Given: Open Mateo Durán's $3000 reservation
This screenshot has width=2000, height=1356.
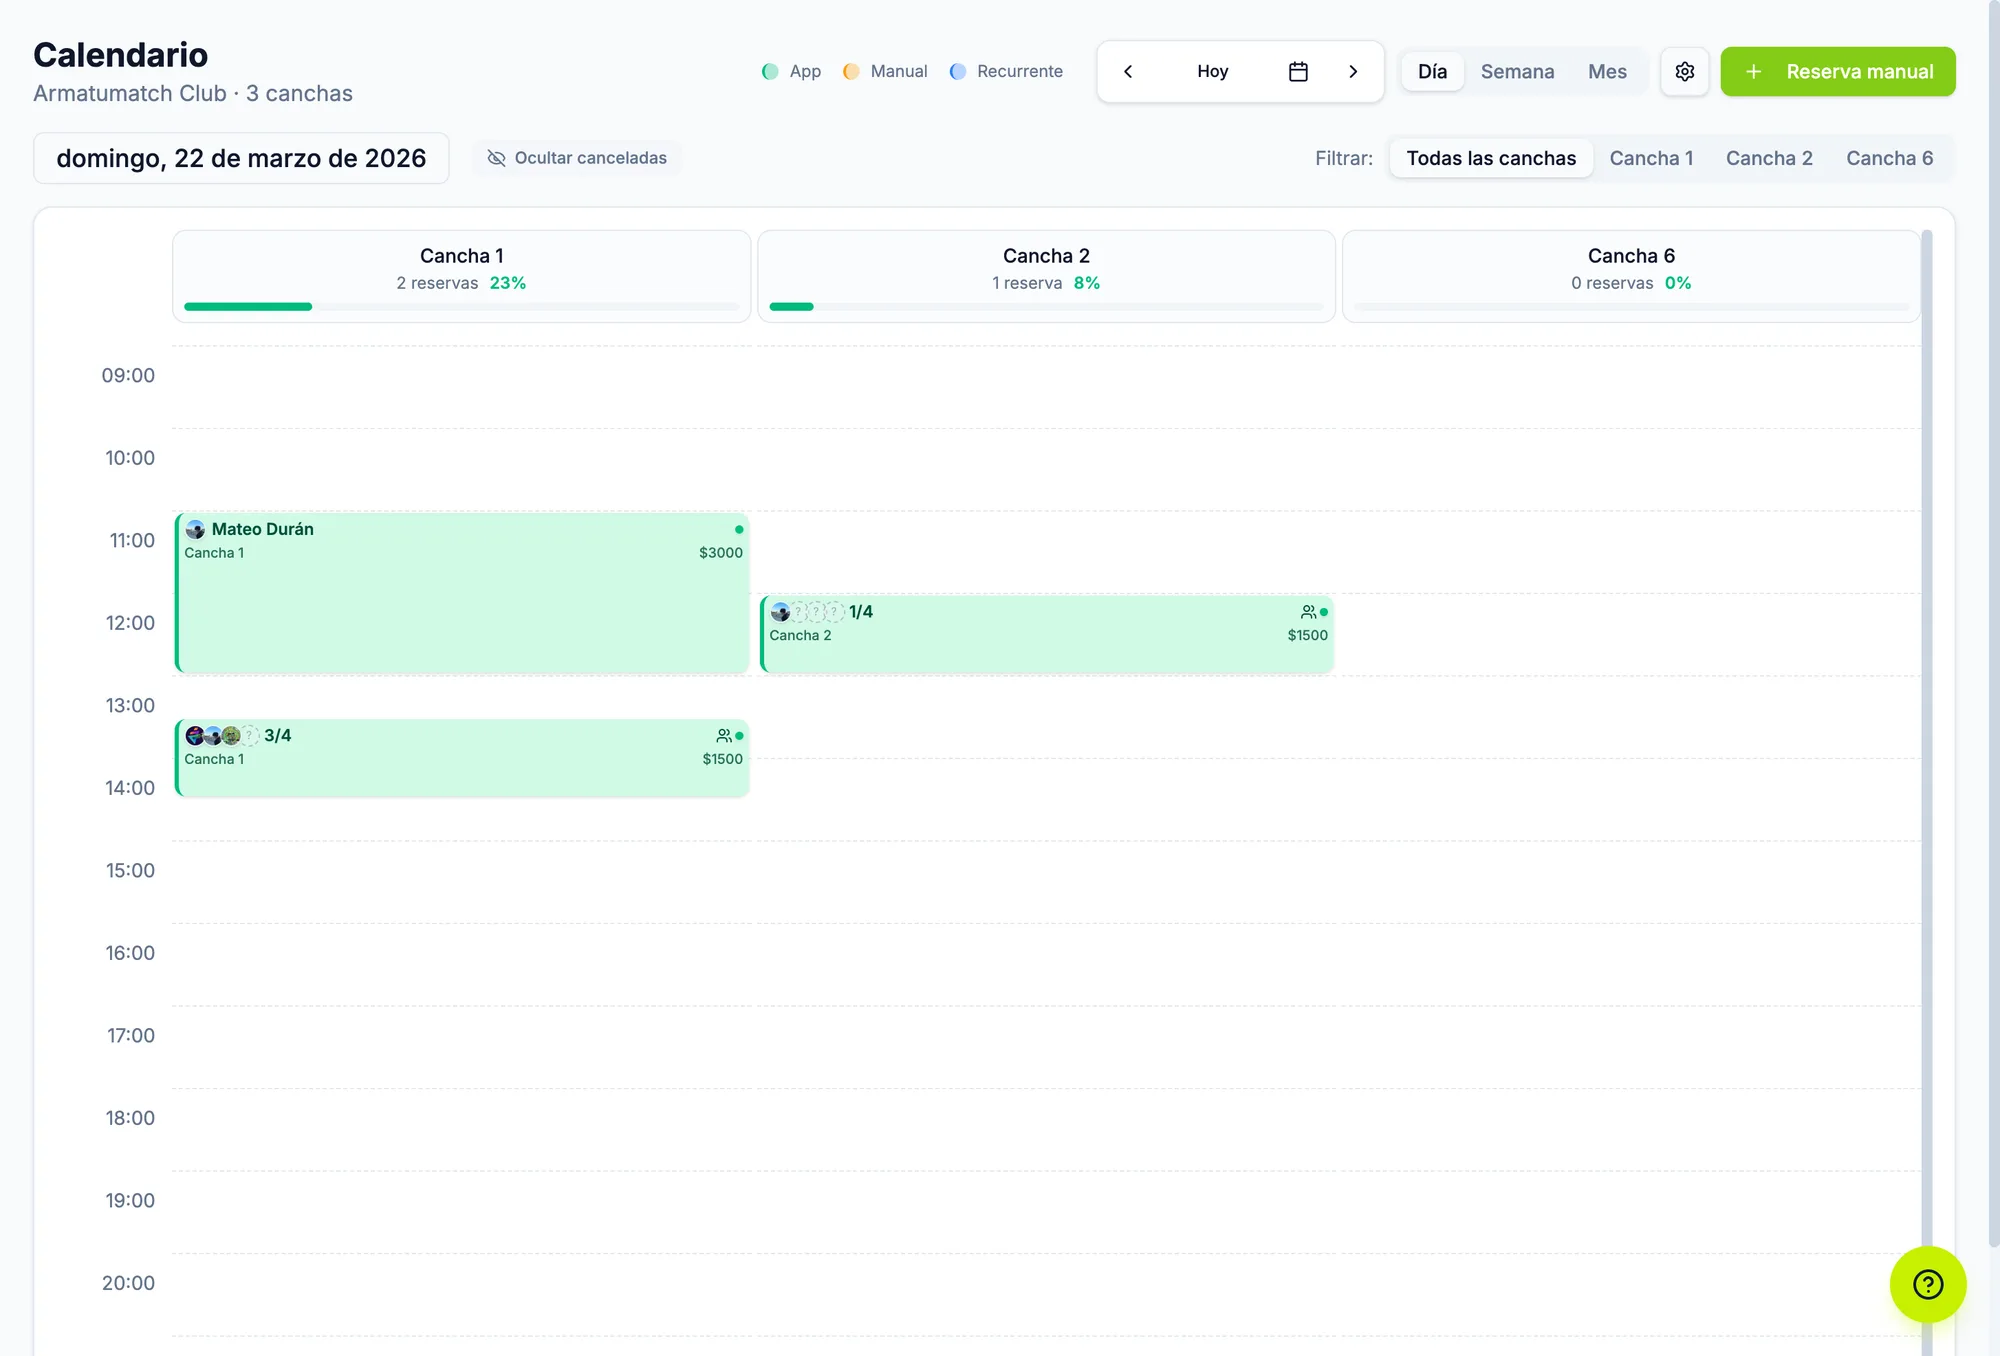Looking at the screenshot, I should click(462, 593).
